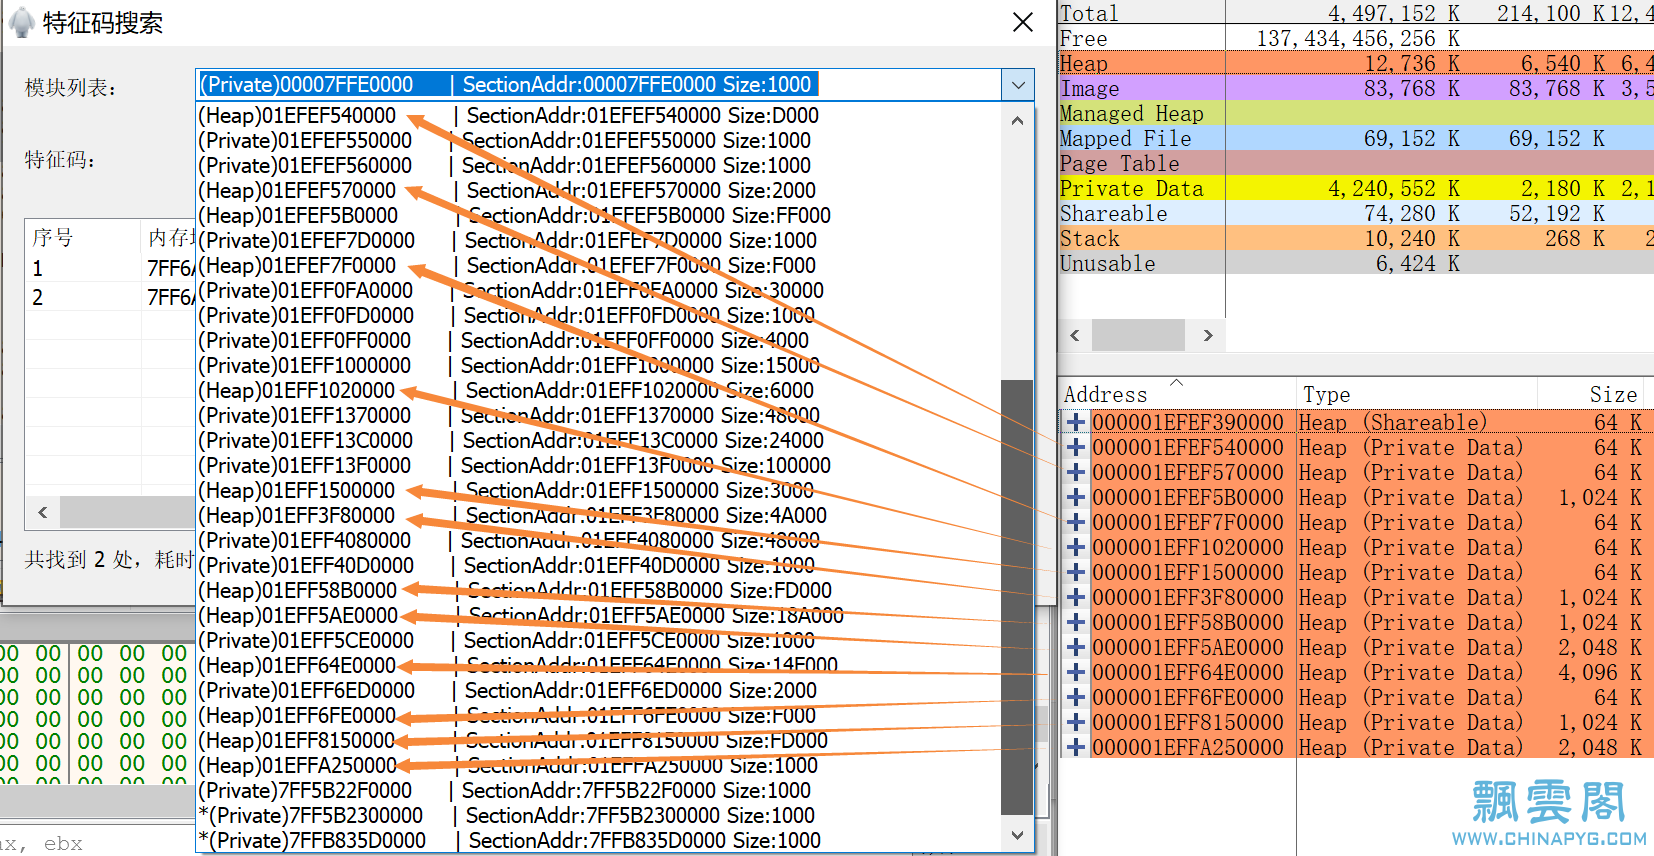
Task: Select the (Private)00007FFE0000 combo box field
Action: (598, 85)
